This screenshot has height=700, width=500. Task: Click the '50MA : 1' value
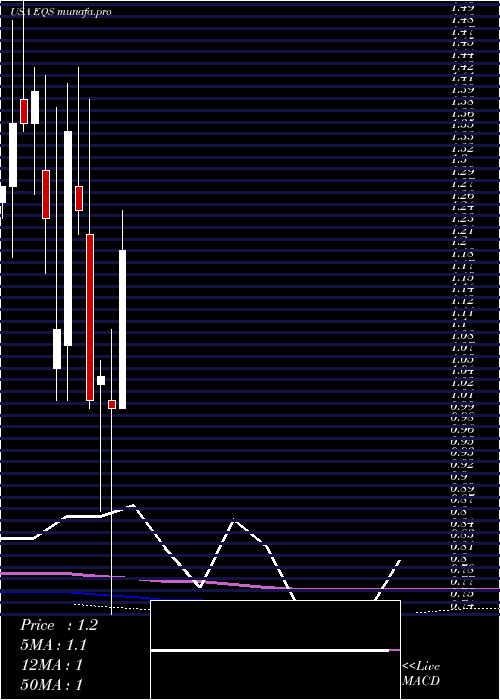pyautogui.click(x=51, y=685)
